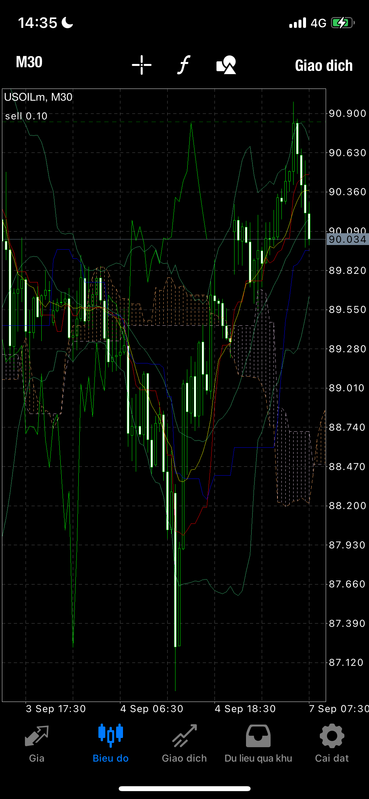Tap the 88.740 price axis label
The width and height of the screenshot is (369, 799).
(x=348, y=427)
